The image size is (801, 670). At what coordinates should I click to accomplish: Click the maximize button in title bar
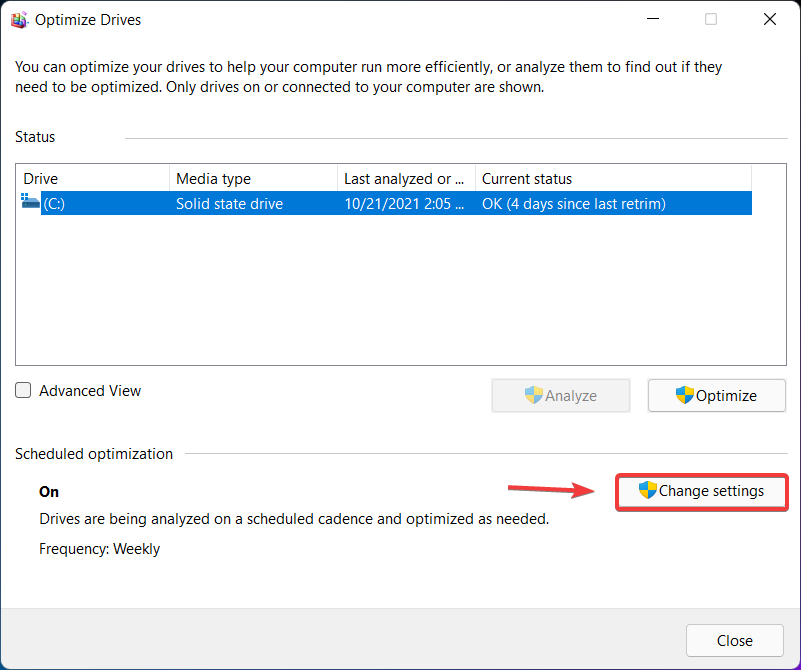[711, 19]
